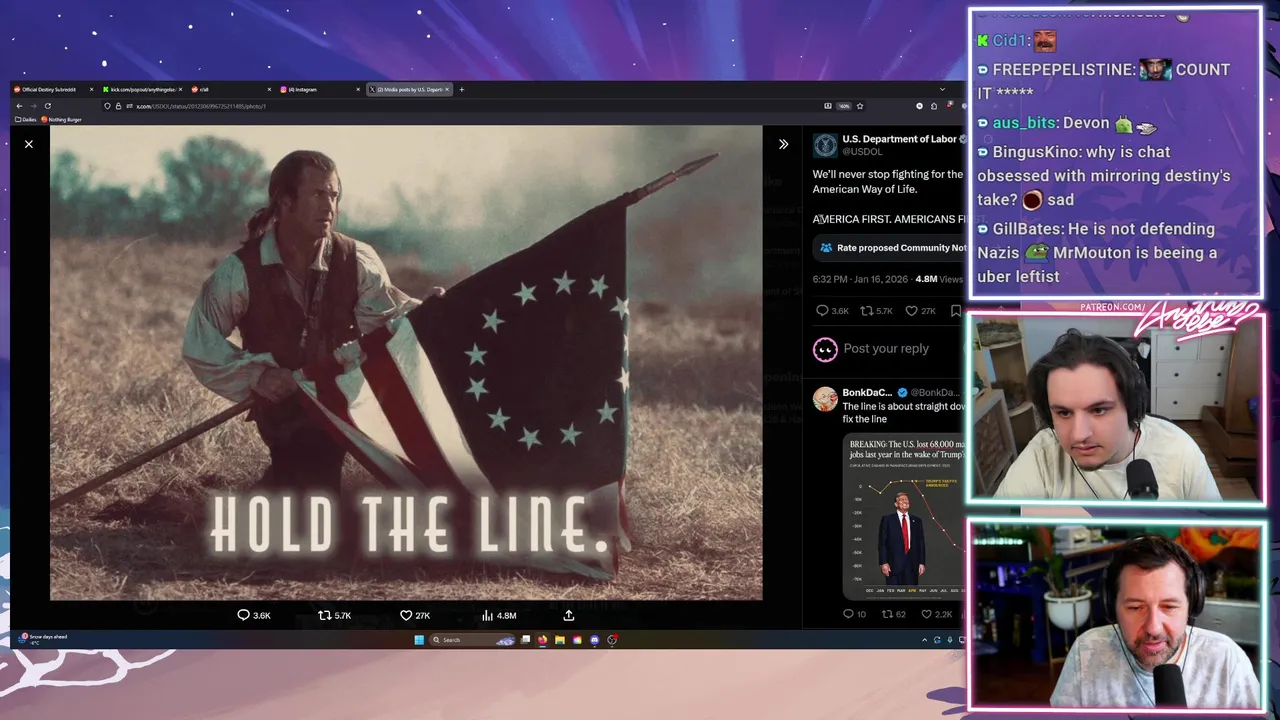Like BonkDaC's comment showing 2.2K
Viewport: 1280px width, 720px height.
[937, 614]
